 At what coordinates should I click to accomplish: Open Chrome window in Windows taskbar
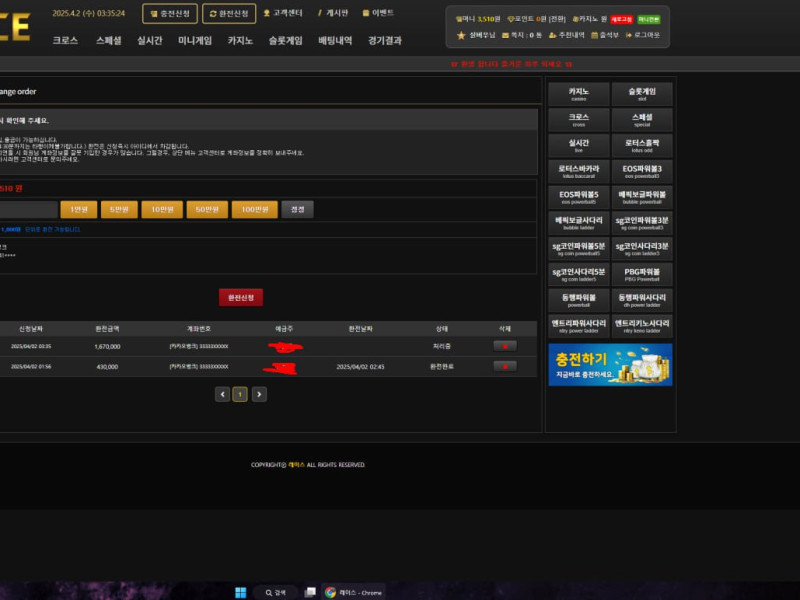pyautogui.click(x=353, y=592)
